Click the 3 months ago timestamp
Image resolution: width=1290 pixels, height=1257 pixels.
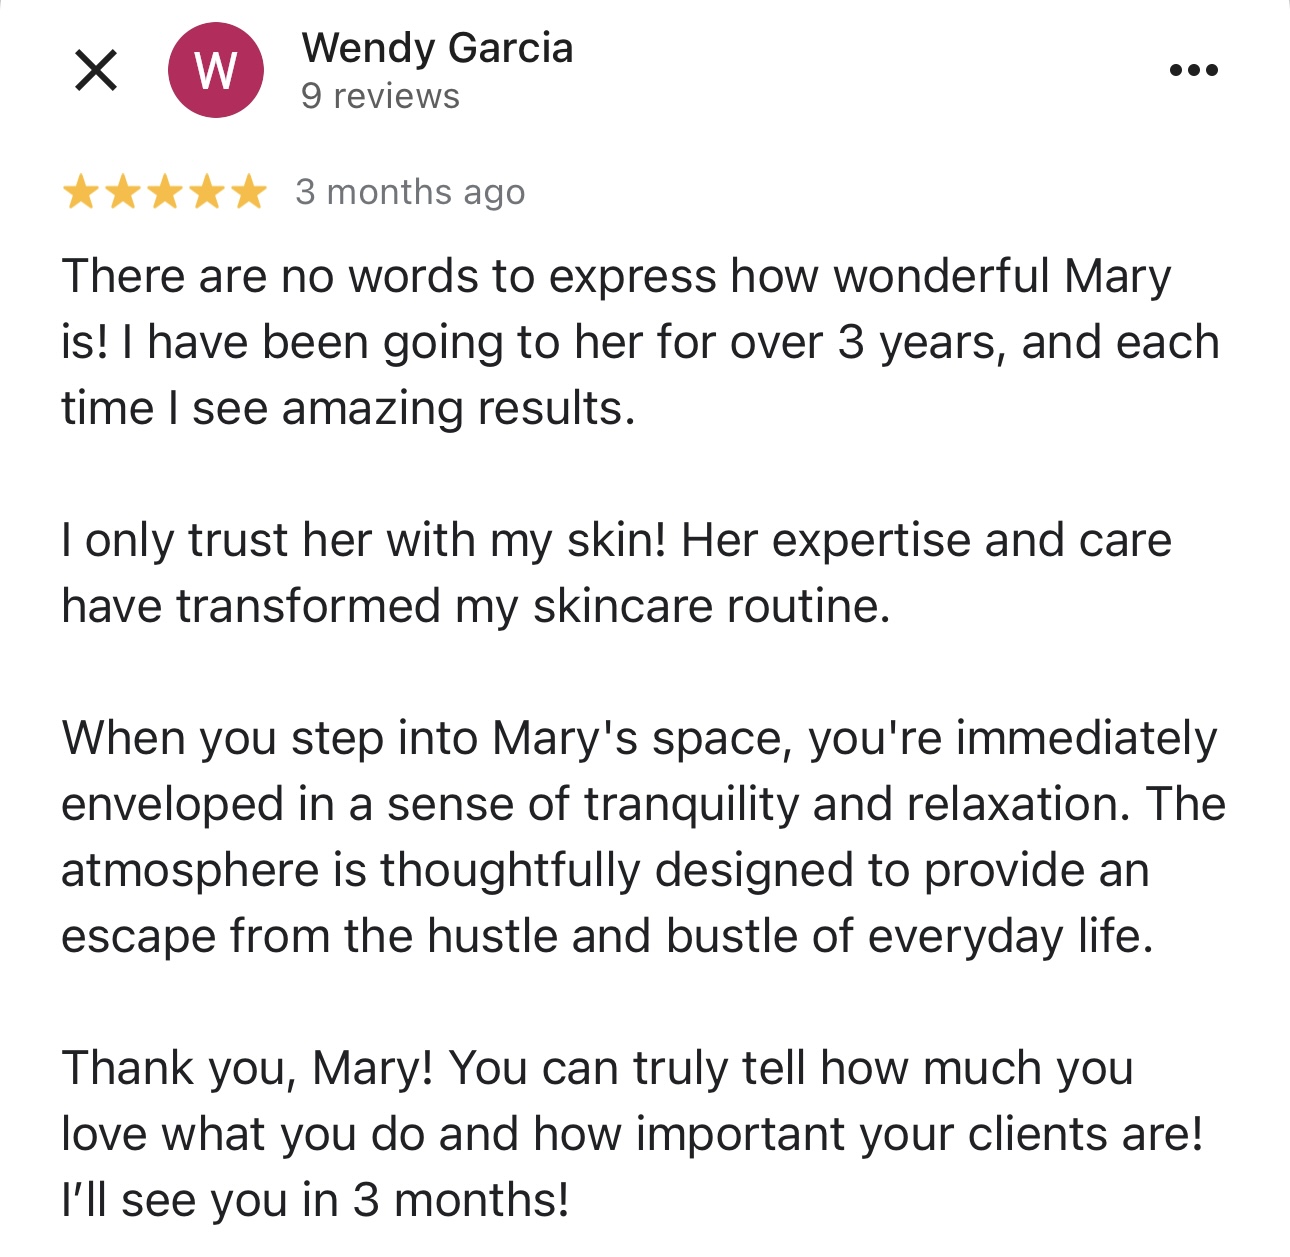(410, 192)
